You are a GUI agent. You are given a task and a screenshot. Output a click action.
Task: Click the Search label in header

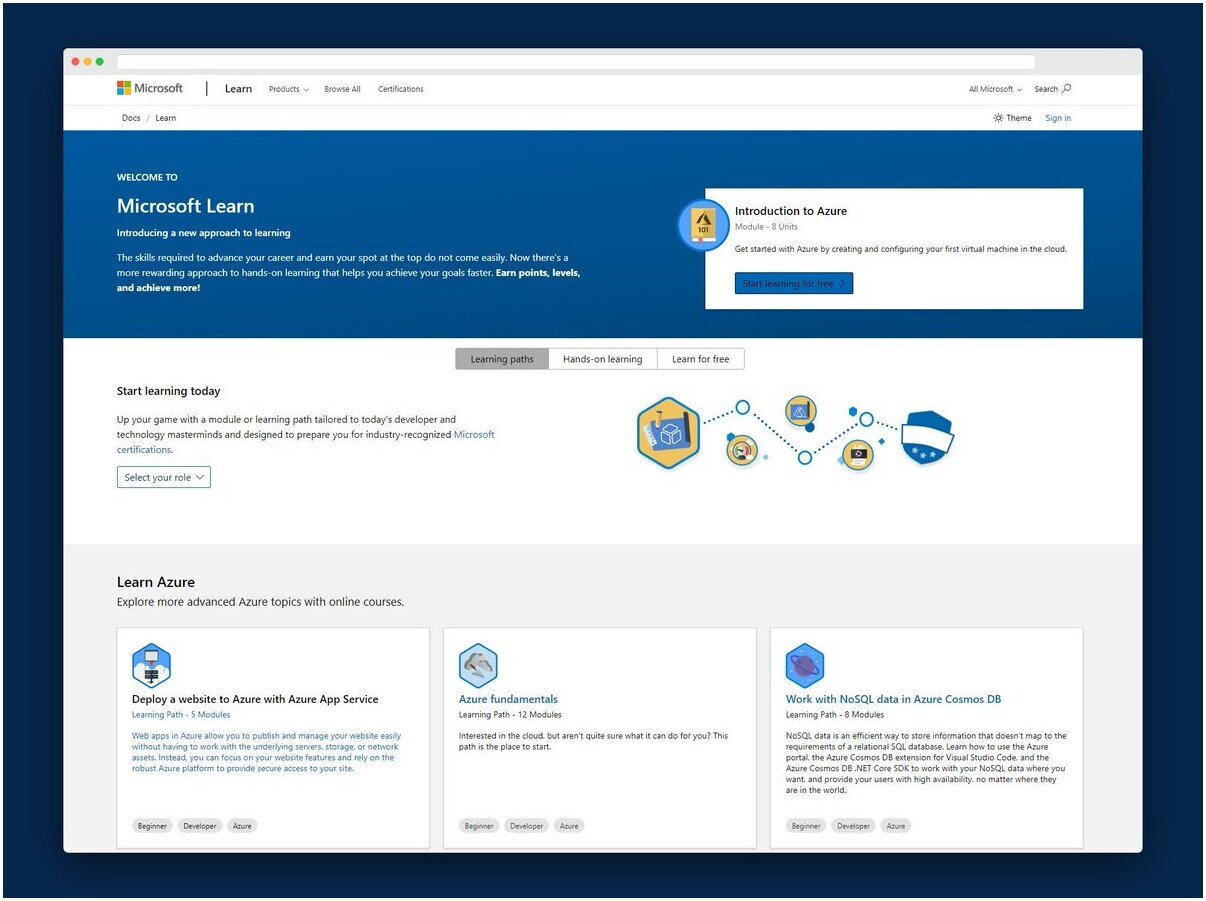tap(1046, 89)
